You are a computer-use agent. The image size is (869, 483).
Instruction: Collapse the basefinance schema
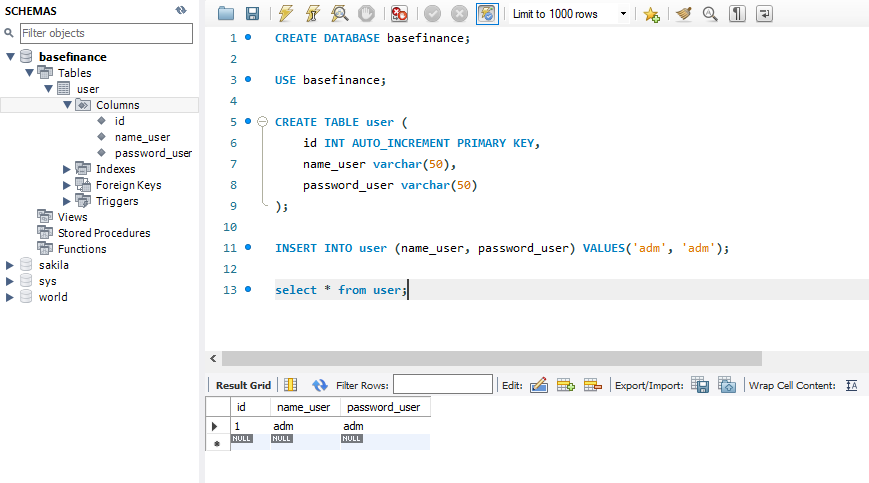10,56
